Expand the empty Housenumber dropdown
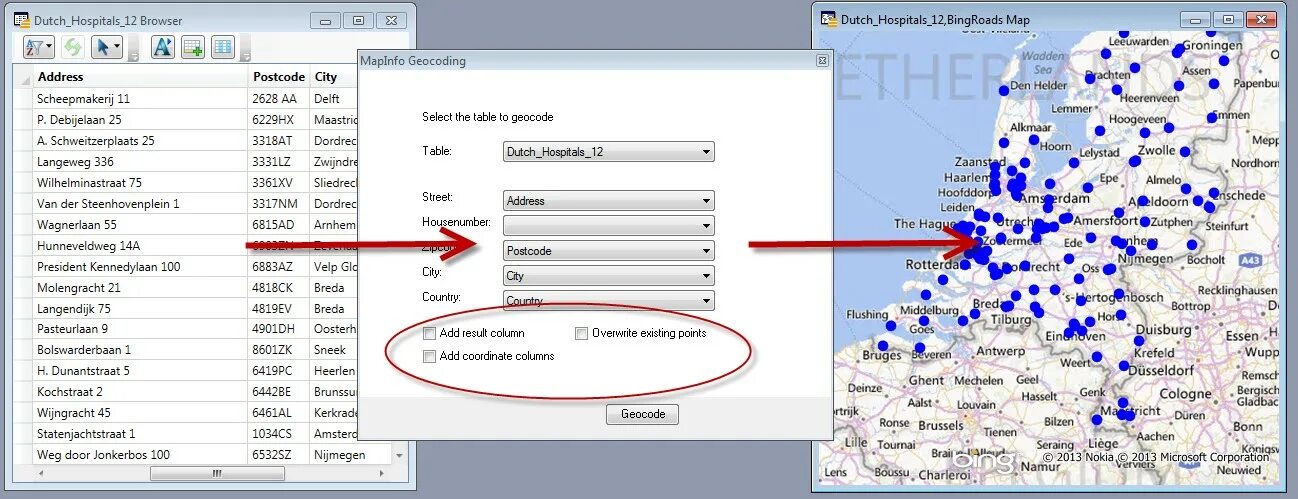Viewport: 1298px width, 499px height. click(608, 226)
